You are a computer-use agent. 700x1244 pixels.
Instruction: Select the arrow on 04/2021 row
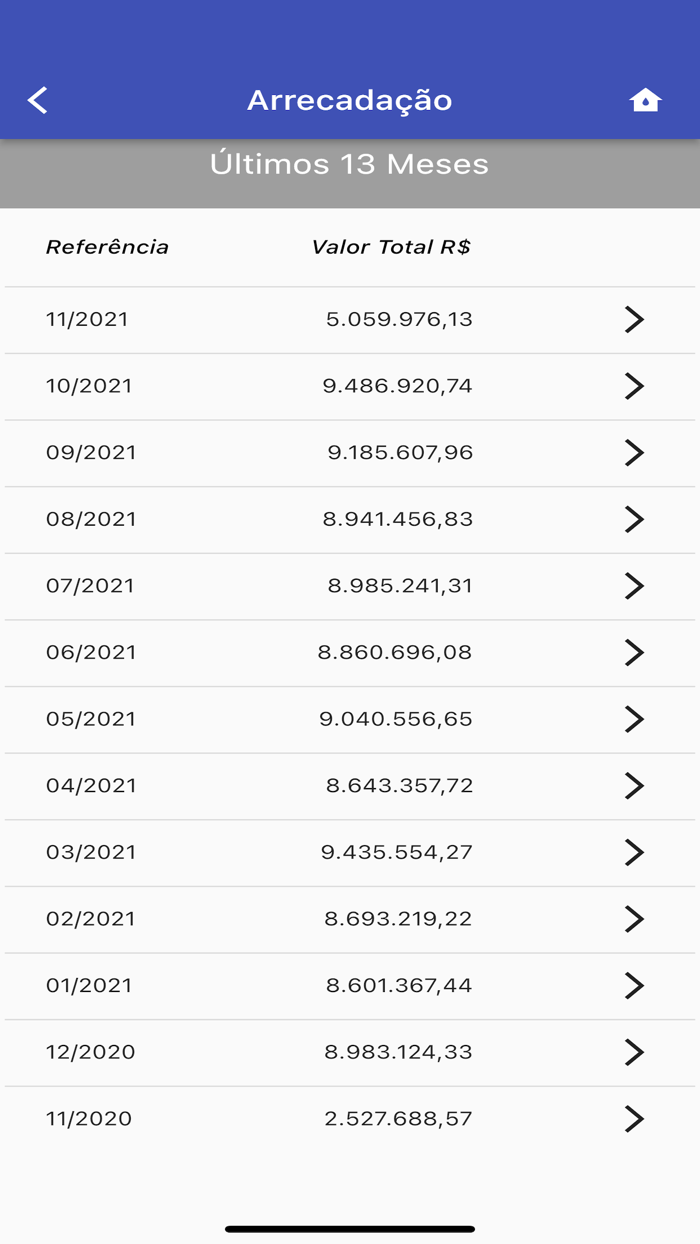634,785
